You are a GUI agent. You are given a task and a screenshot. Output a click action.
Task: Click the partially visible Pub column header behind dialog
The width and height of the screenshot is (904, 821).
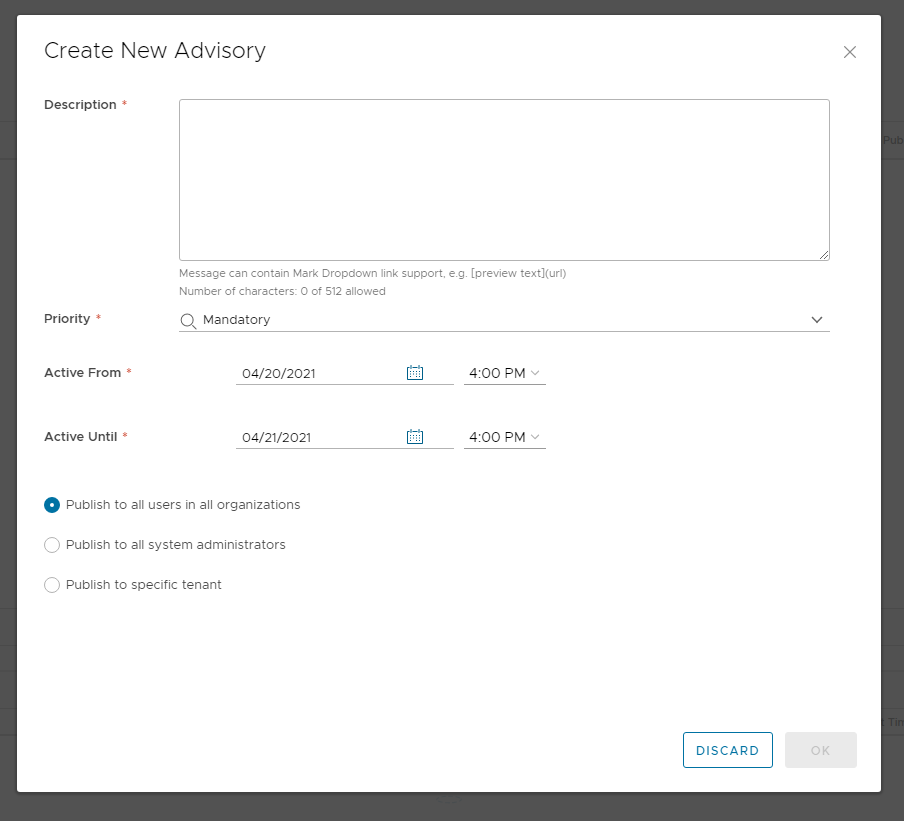click(894, 140)
